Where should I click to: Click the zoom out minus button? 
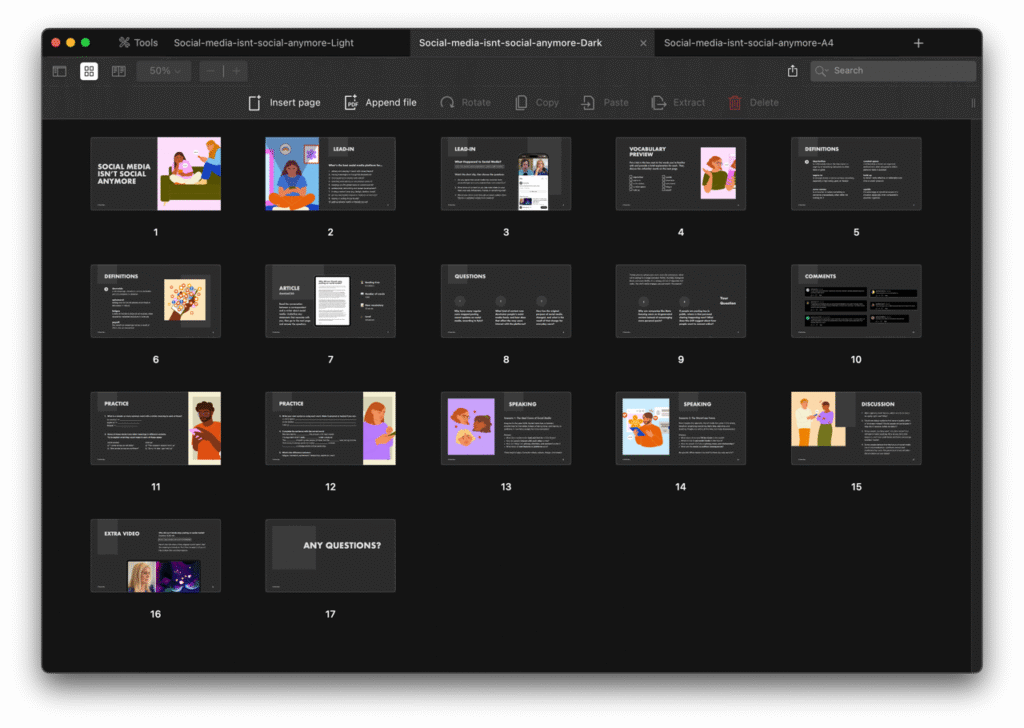point(211,71)
